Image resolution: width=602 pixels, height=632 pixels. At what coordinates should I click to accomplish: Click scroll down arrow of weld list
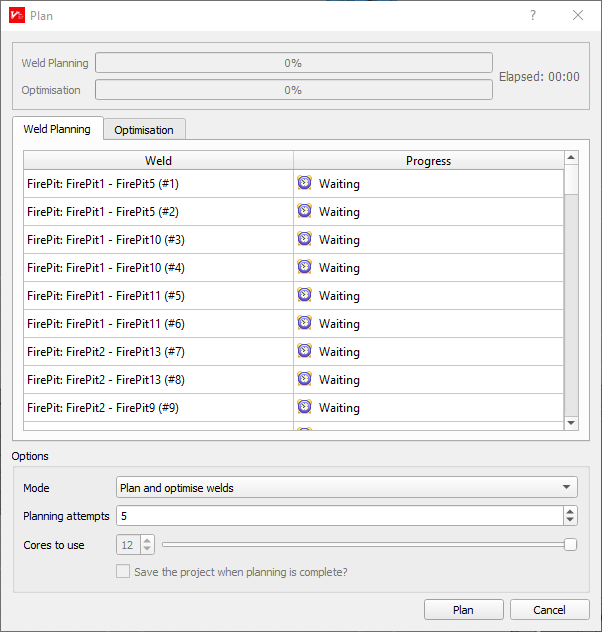coord(571,423)
